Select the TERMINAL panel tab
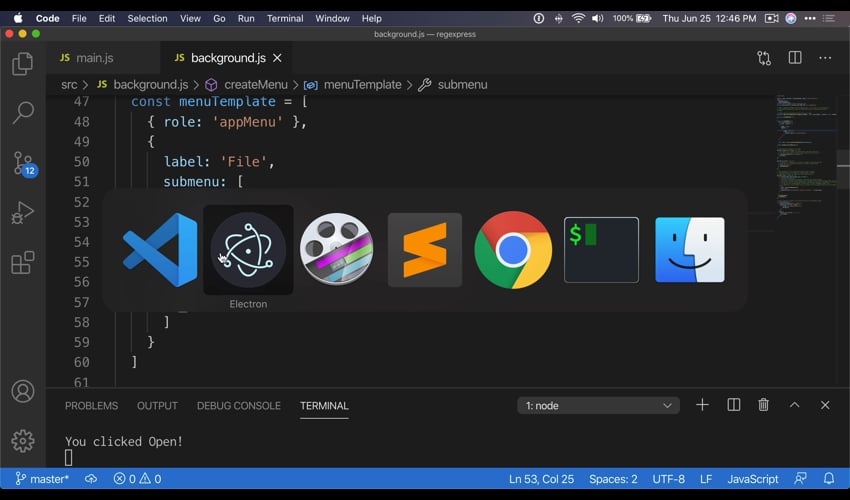This screenshot has height=500, width=850. [324, 406]
